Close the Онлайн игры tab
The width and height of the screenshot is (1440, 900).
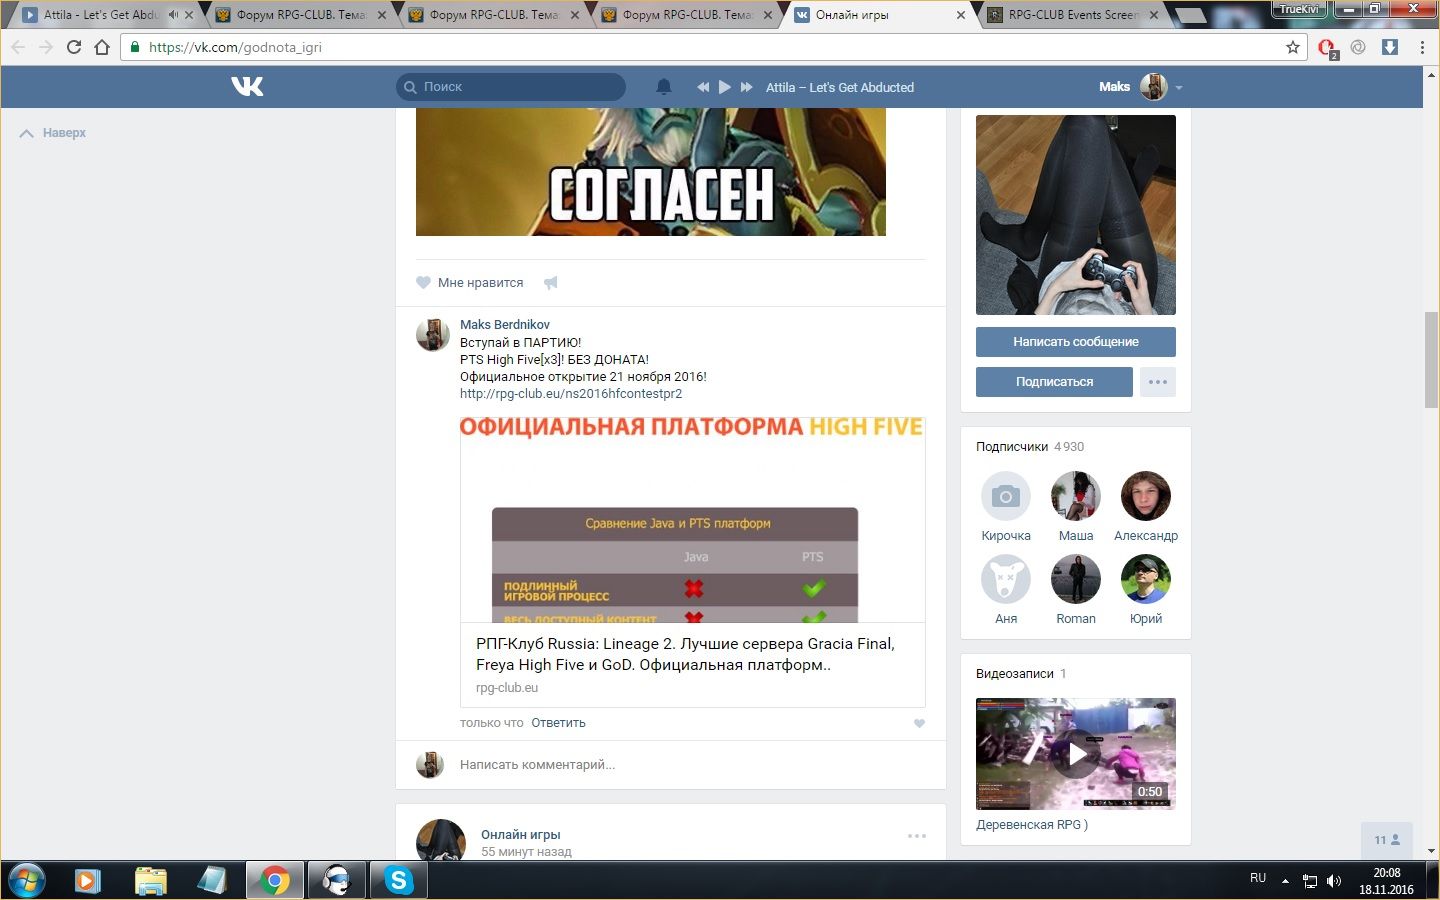coord(961,15)
